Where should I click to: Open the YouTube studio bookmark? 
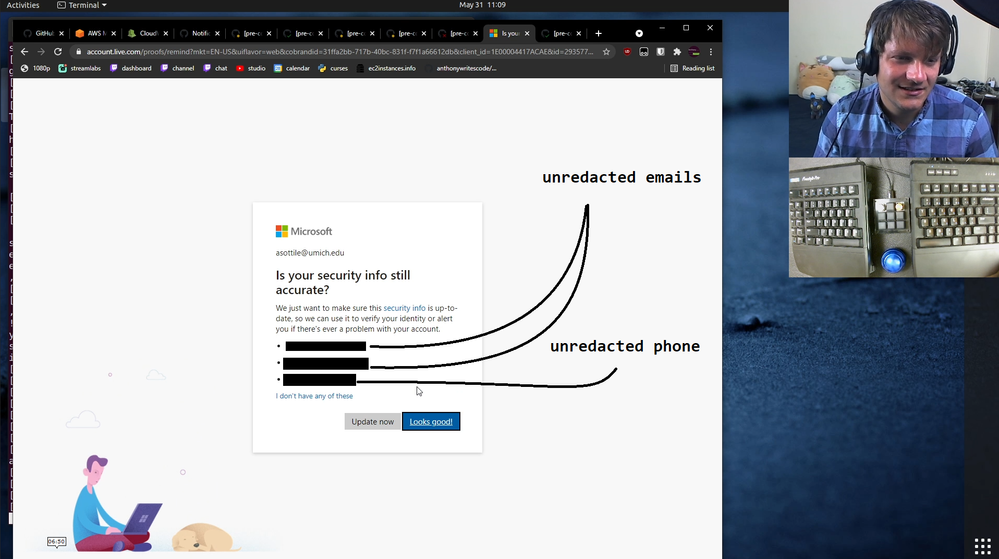tap(251, 68)
